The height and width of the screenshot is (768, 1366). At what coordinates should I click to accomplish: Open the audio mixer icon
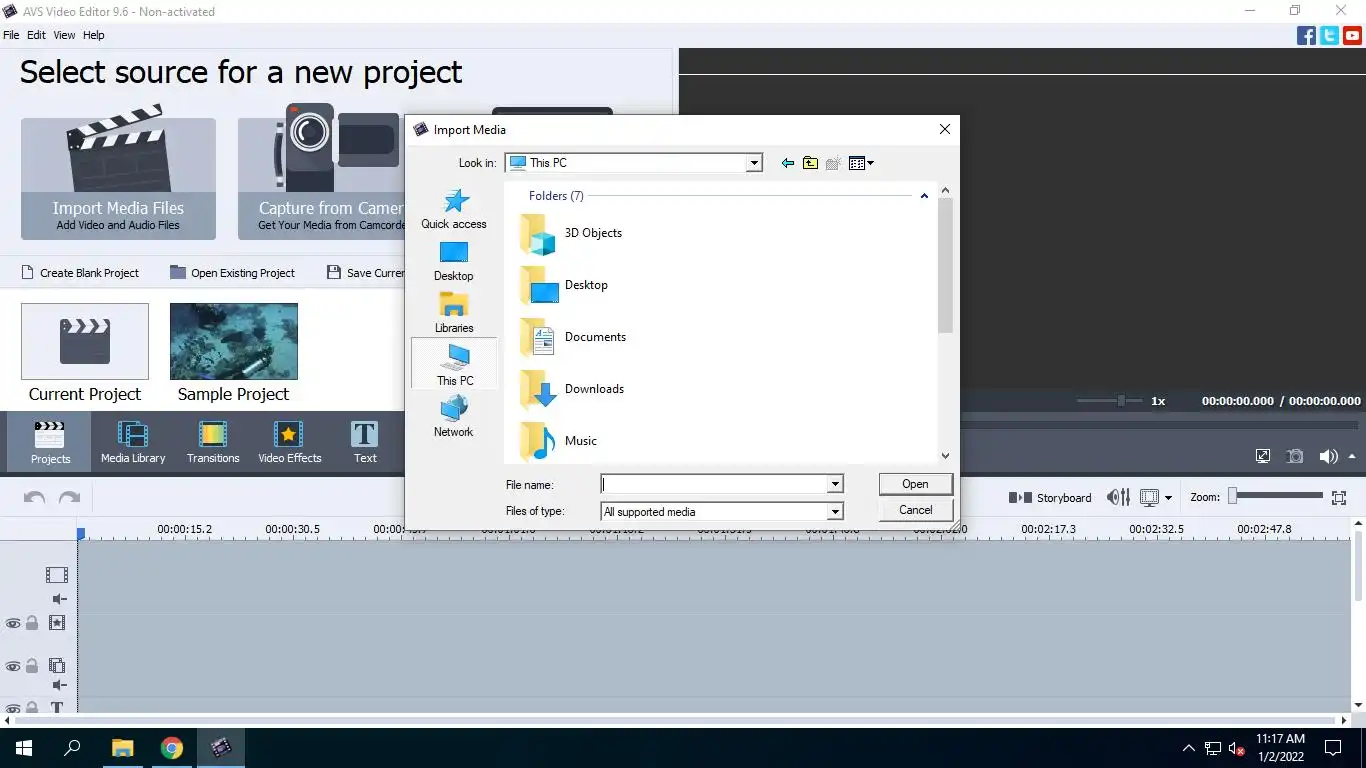coord(1118,497)
